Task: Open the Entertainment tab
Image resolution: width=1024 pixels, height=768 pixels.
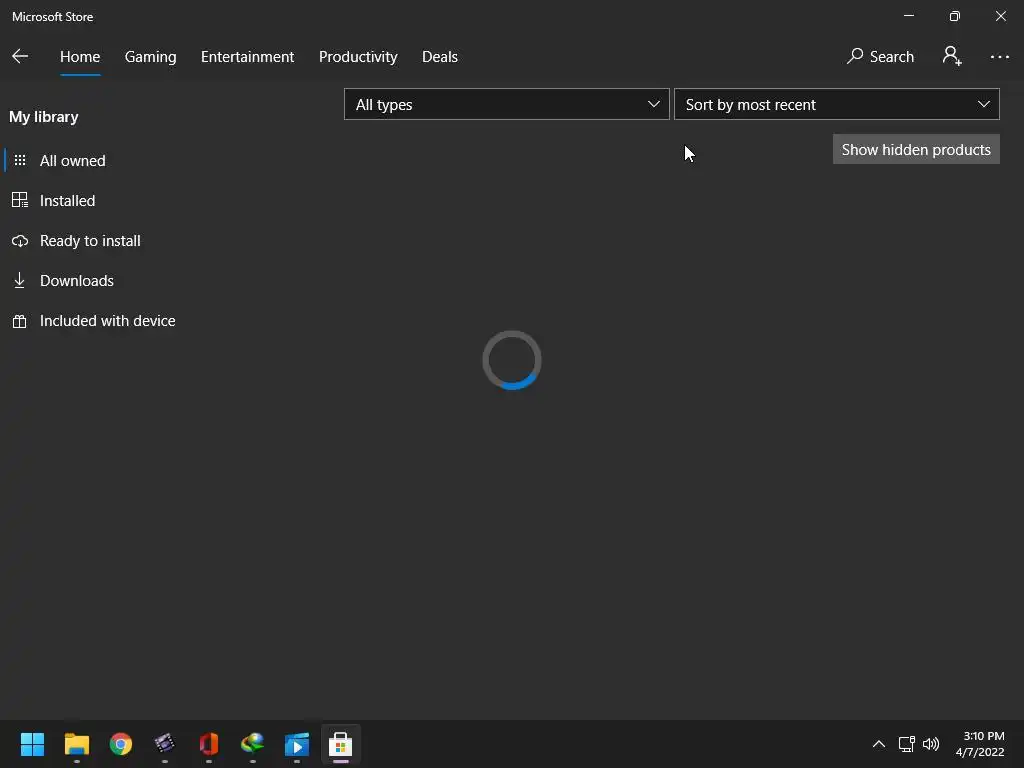Action: tap(248, 57)
